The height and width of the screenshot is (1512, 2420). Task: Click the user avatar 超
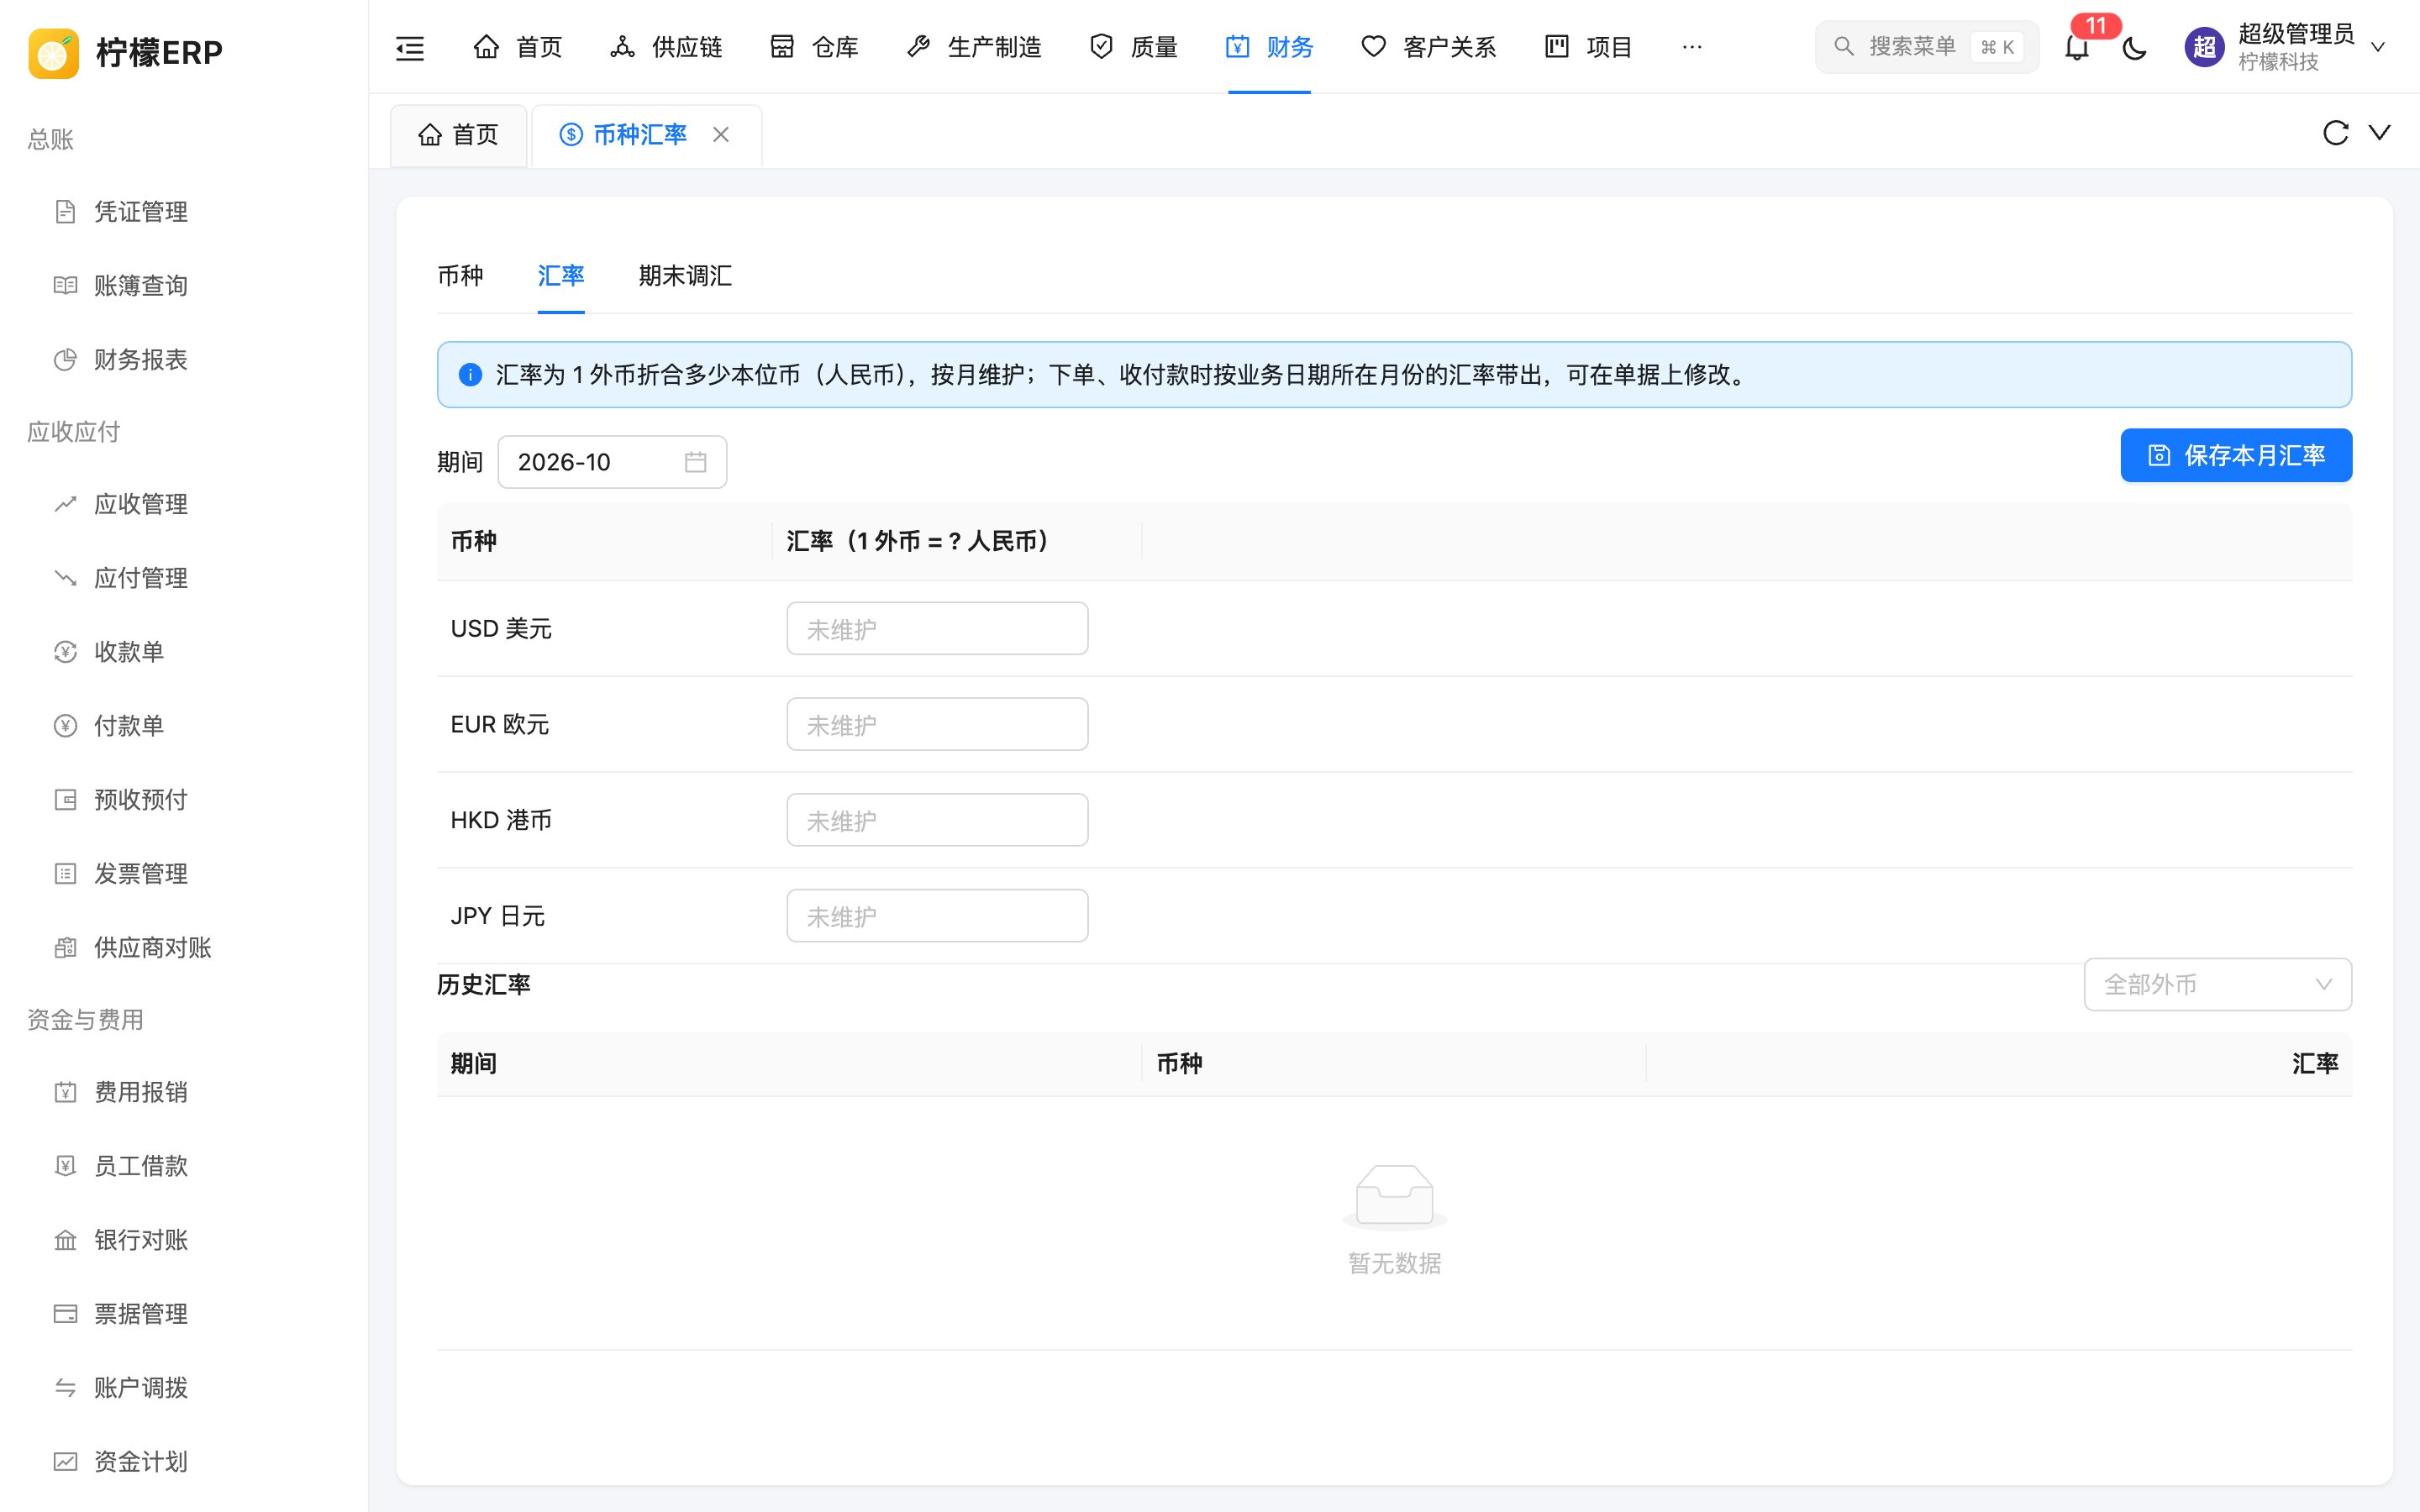tap(2204, 47)
